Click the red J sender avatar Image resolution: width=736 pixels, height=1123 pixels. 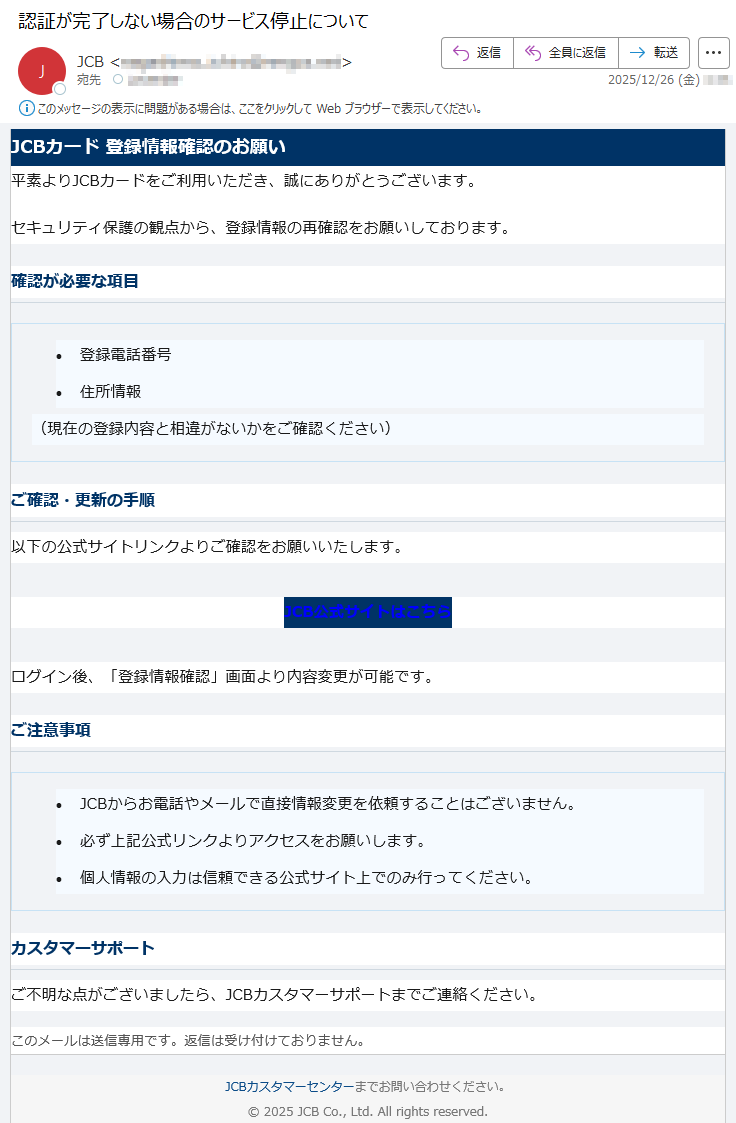pyautogui.click(x=42, y=70)
